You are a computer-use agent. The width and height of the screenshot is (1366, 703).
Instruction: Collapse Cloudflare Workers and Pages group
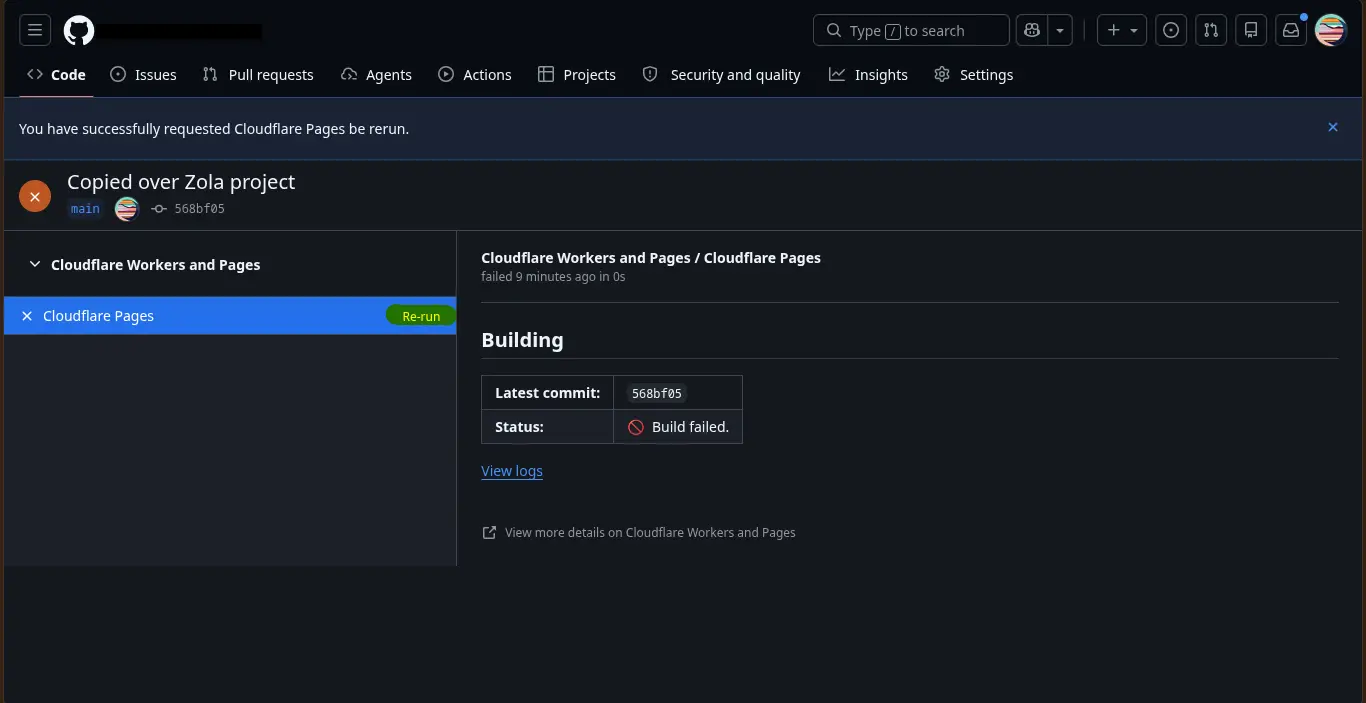pos(145,265)
